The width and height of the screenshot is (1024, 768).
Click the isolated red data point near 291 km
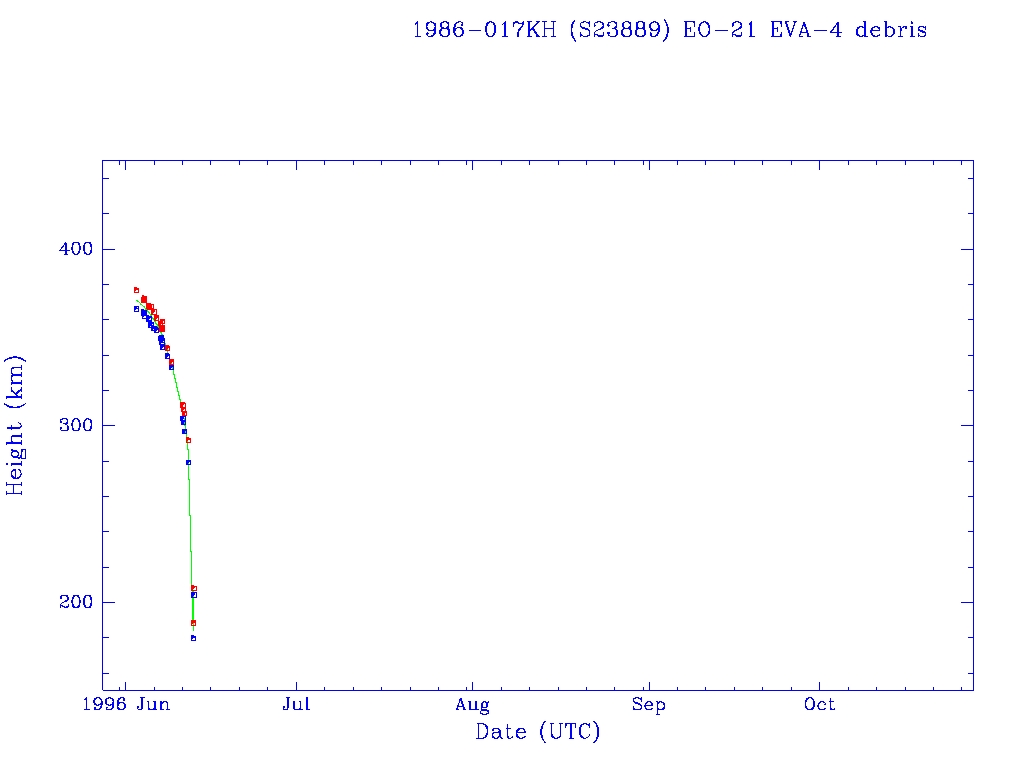(188, 440)
